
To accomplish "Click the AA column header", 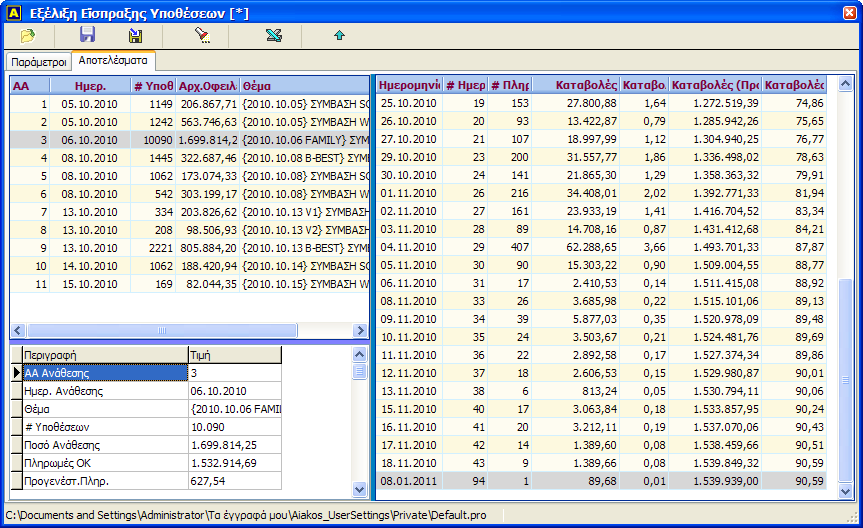I will pyautogui.click(x=30, y=85).
